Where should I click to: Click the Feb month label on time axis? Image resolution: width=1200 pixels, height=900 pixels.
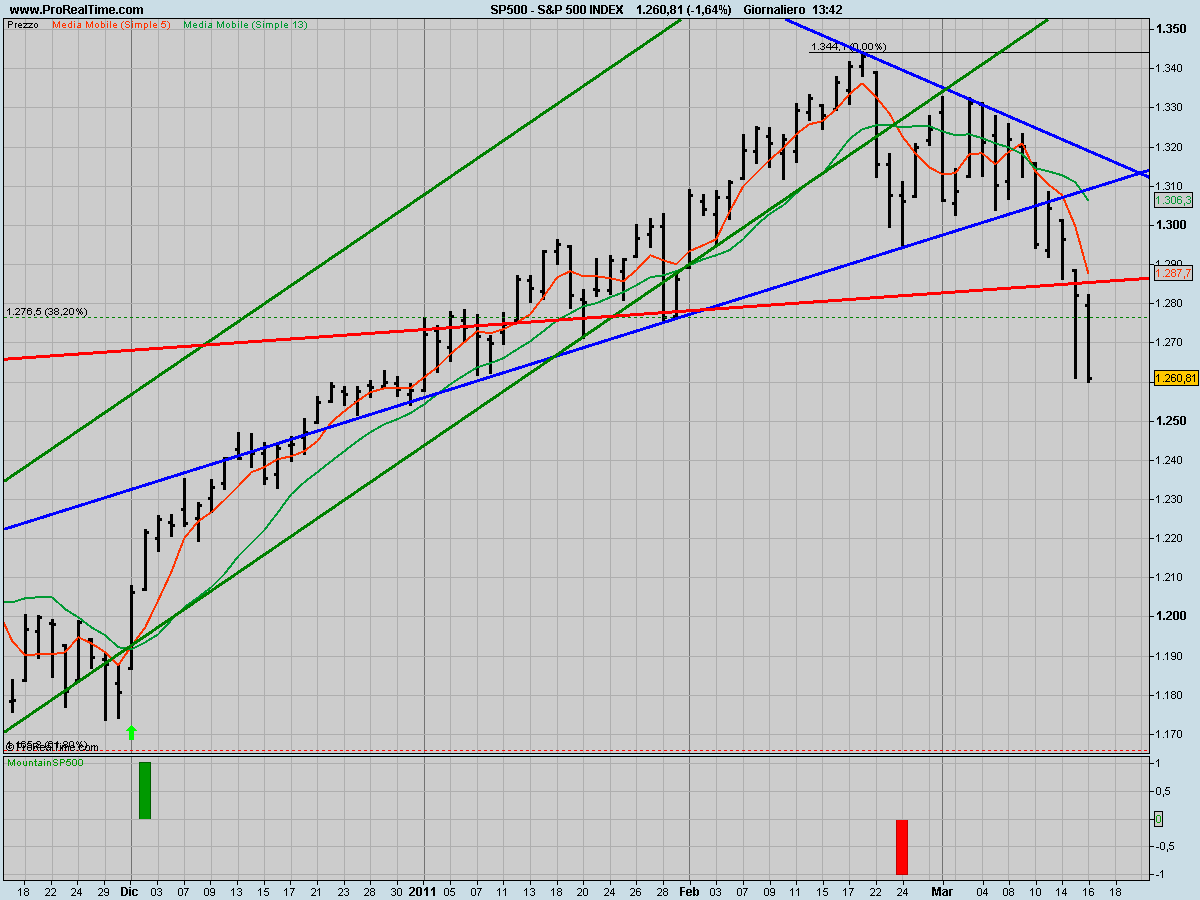[x=690, y=889]
